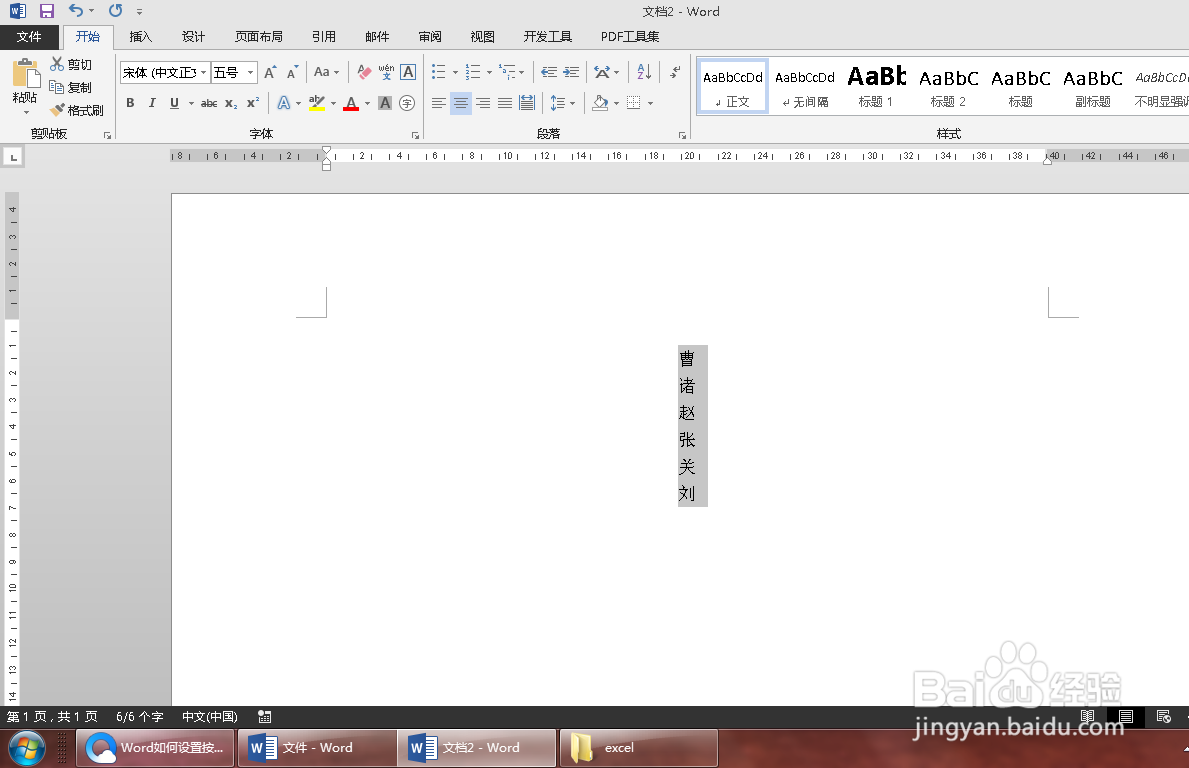Open the font name dropdown (宋体)
Viewport: 1189px width, 768px height.
pyautogui.click(x=203, y=72)
